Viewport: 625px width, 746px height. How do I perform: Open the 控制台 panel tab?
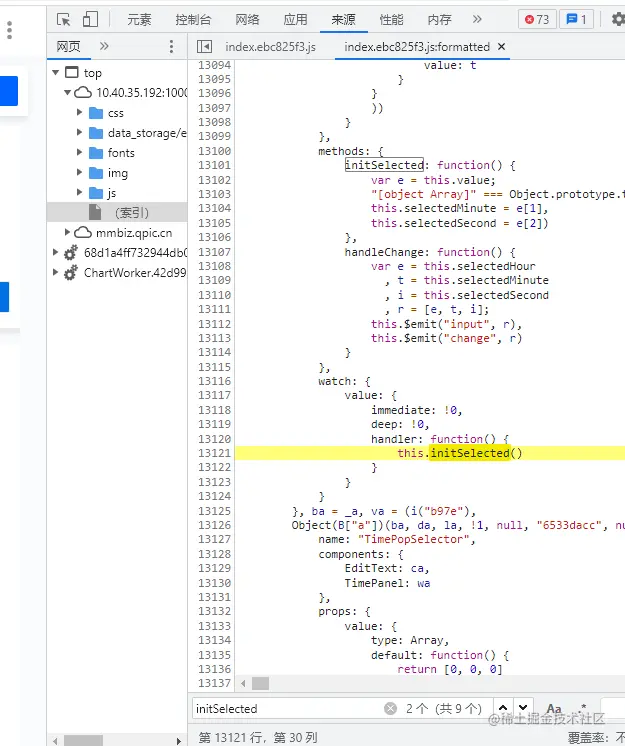(193, 20)
